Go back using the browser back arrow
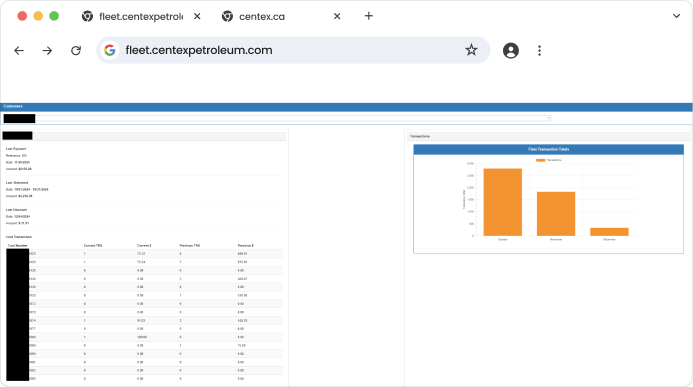Image resolution: width=693 pixels, height=387 pixels. coord(19,51)
